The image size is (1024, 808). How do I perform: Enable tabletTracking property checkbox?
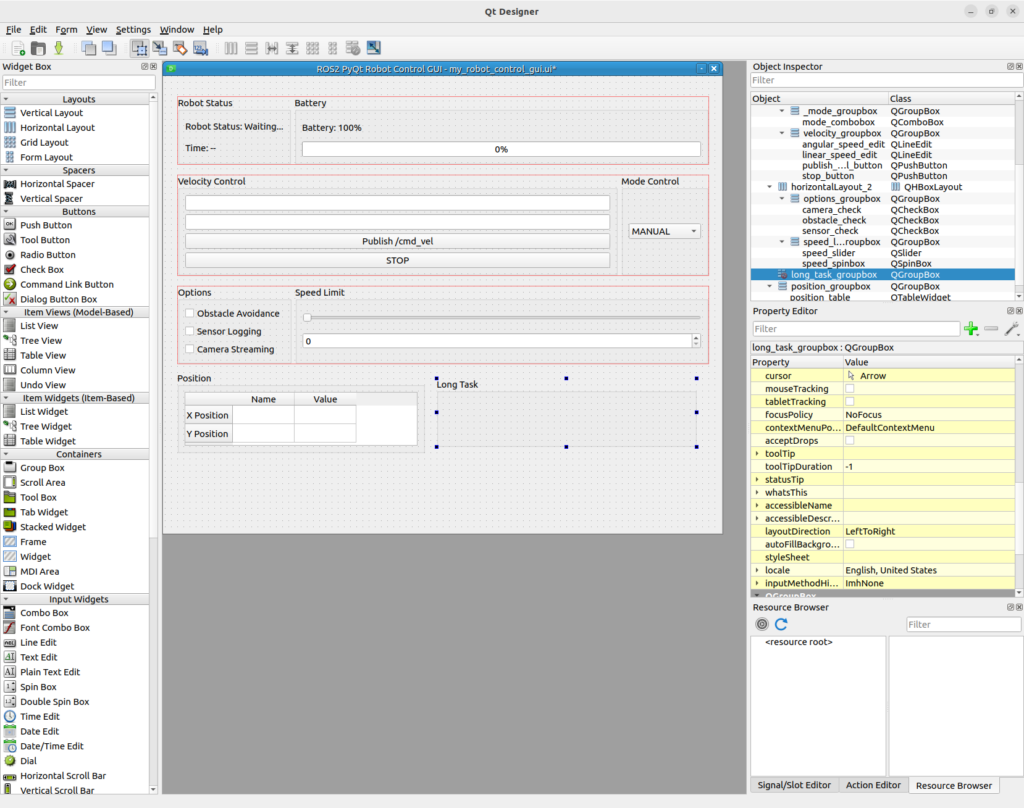point(850,402)
